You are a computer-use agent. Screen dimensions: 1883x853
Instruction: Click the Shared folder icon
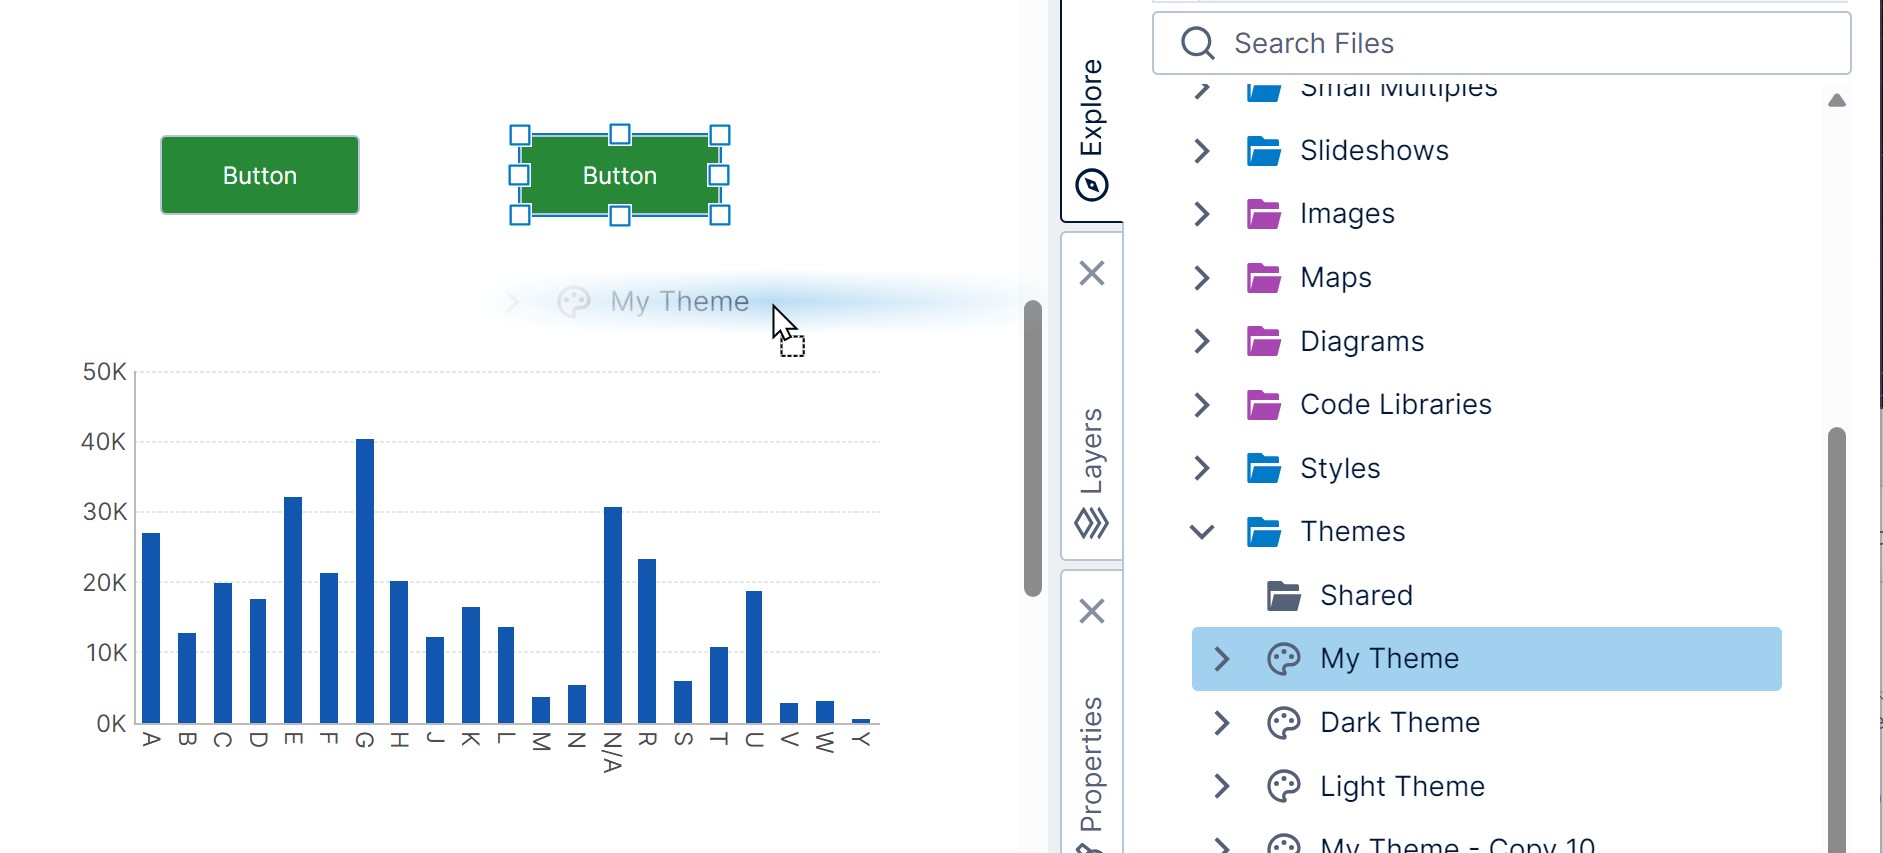point(1283,596)
